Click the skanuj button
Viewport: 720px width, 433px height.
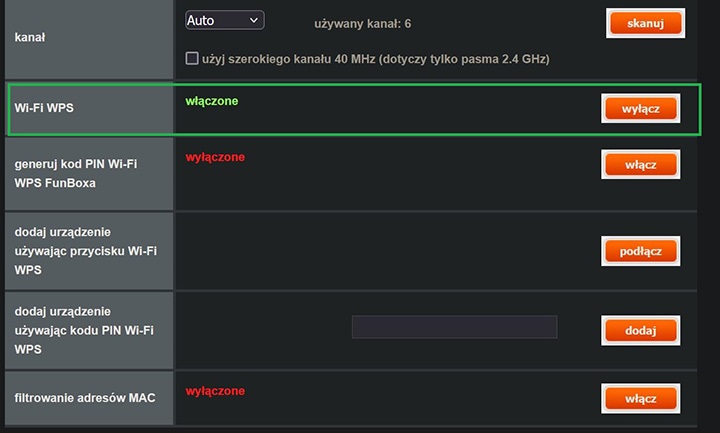pyautogui.click(x=645, y=23)
